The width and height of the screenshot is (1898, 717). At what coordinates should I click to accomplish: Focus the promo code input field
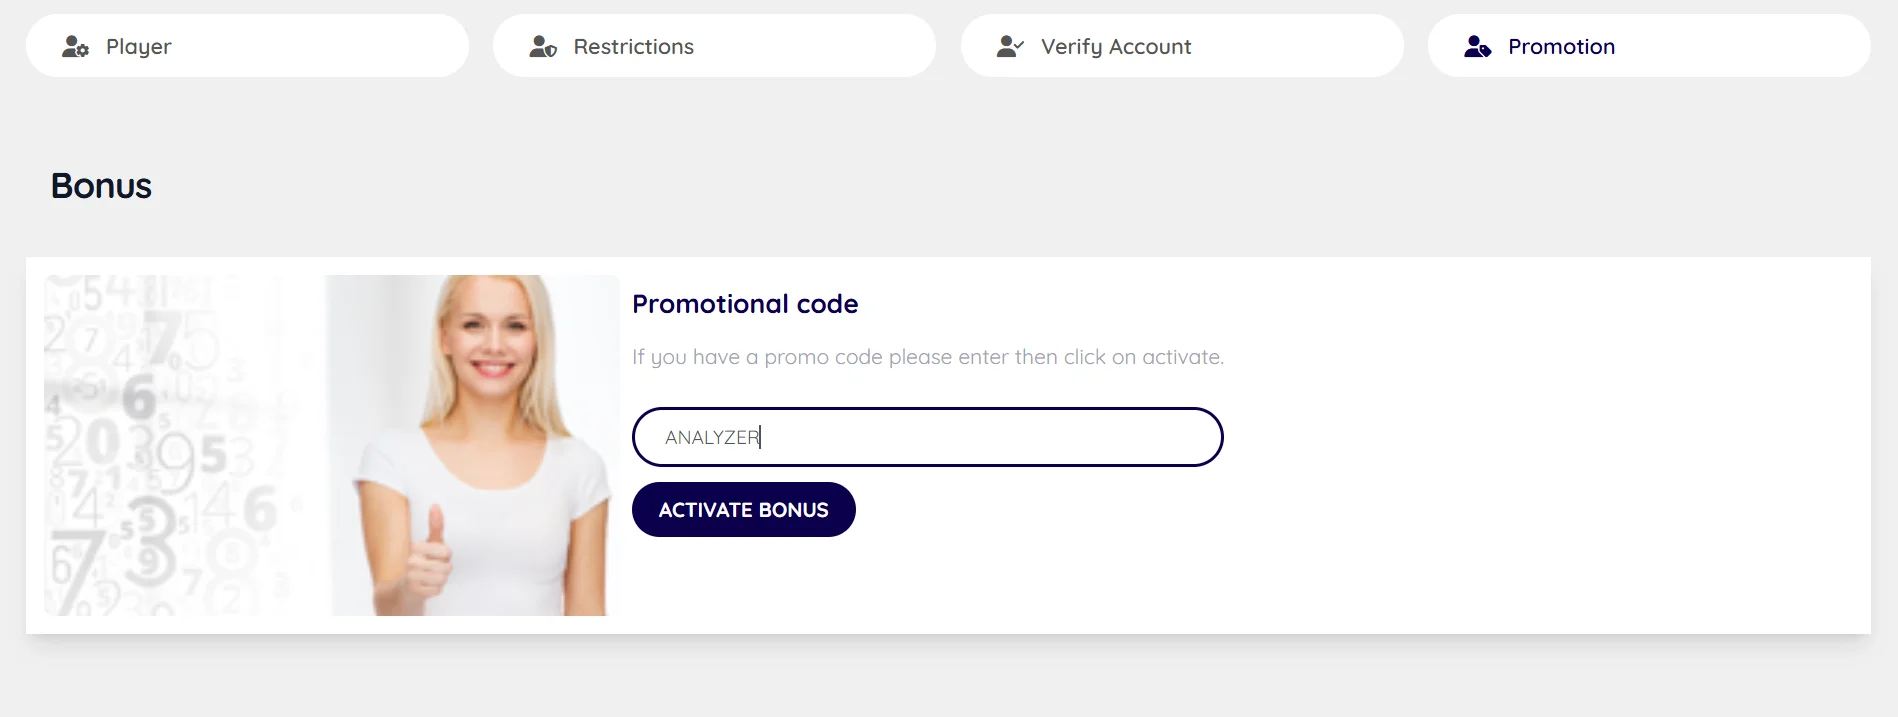980,437
